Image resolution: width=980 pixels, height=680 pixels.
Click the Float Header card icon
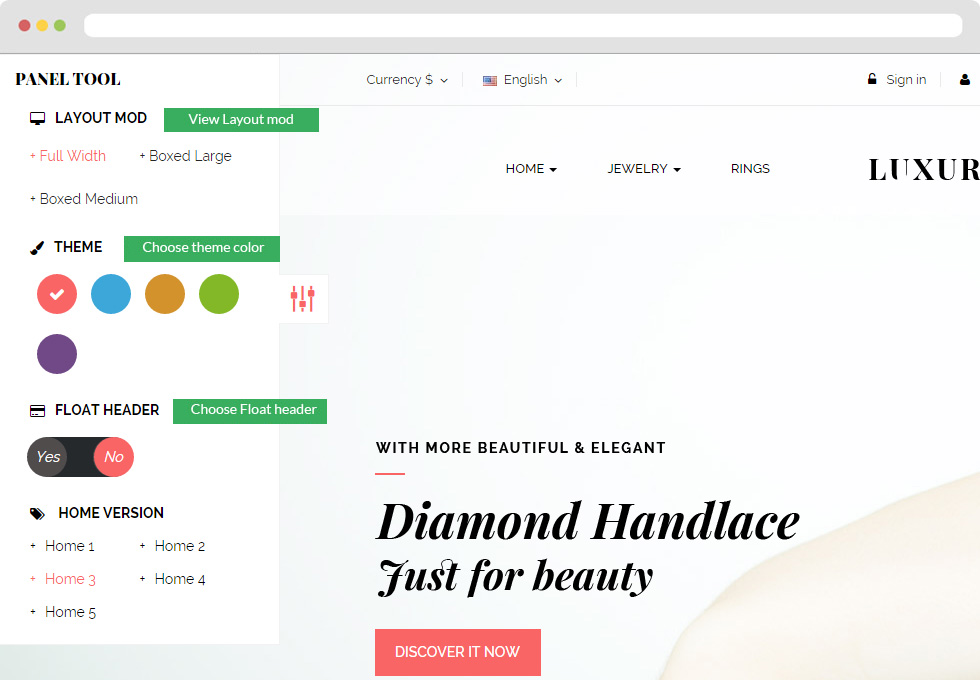pos(38,411)
